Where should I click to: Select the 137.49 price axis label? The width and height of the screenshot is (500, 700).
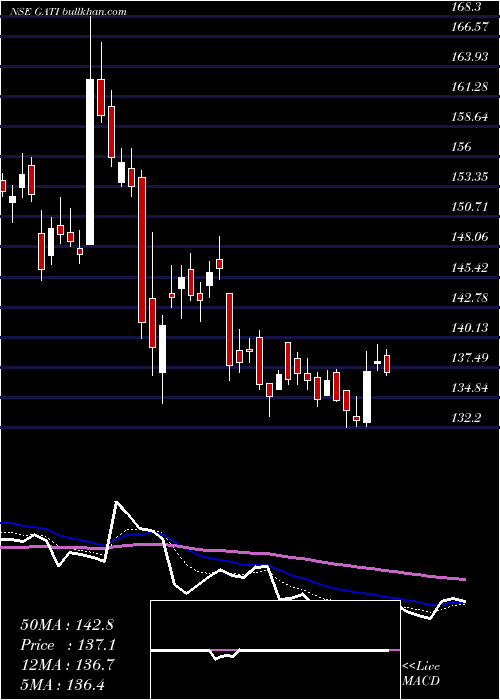point(472,358)
